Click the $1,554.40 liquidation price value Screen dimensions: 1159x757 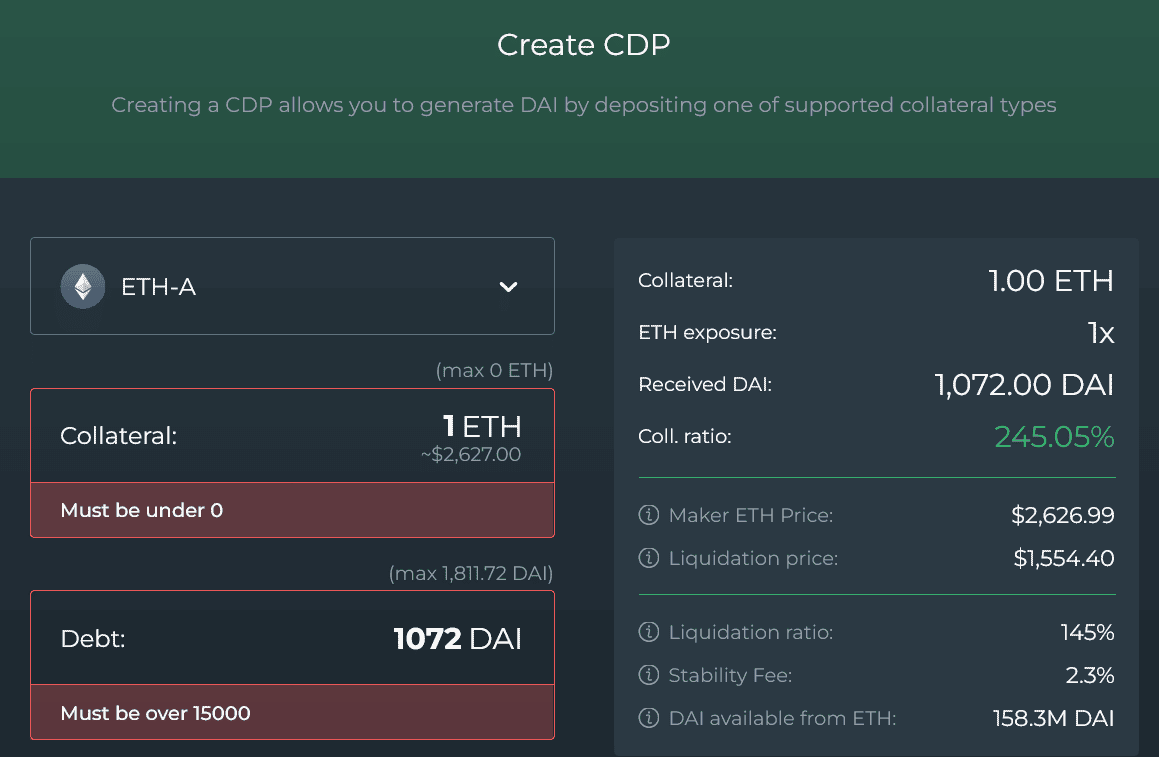[x=1064, y=558]
